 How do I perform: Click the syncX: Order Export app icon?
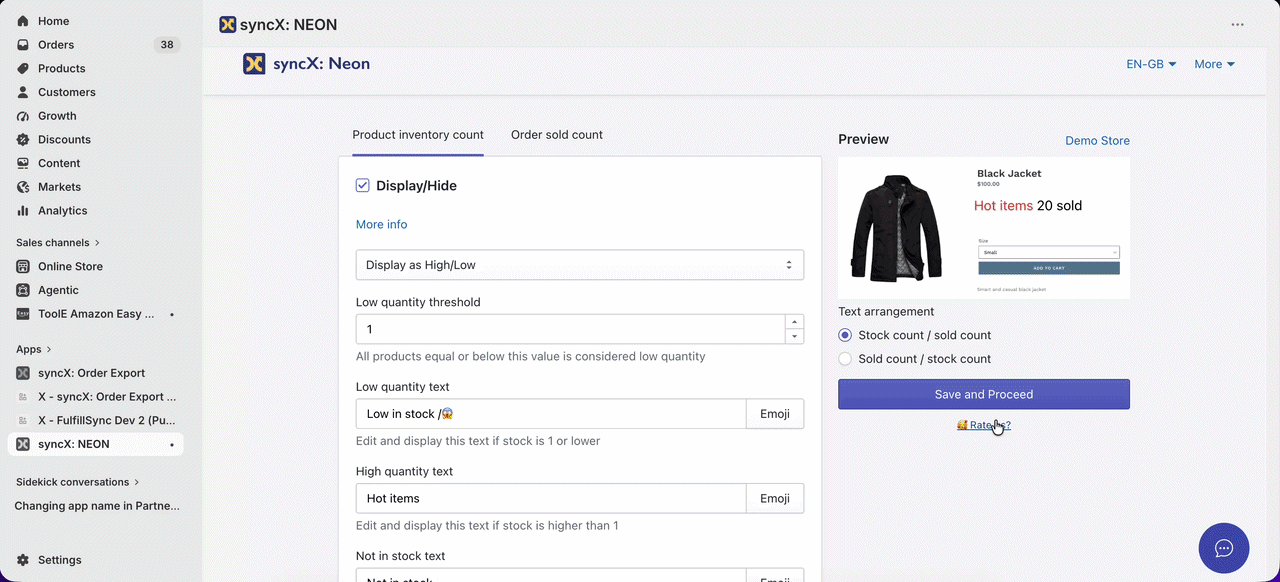click(x=23, y=373)
